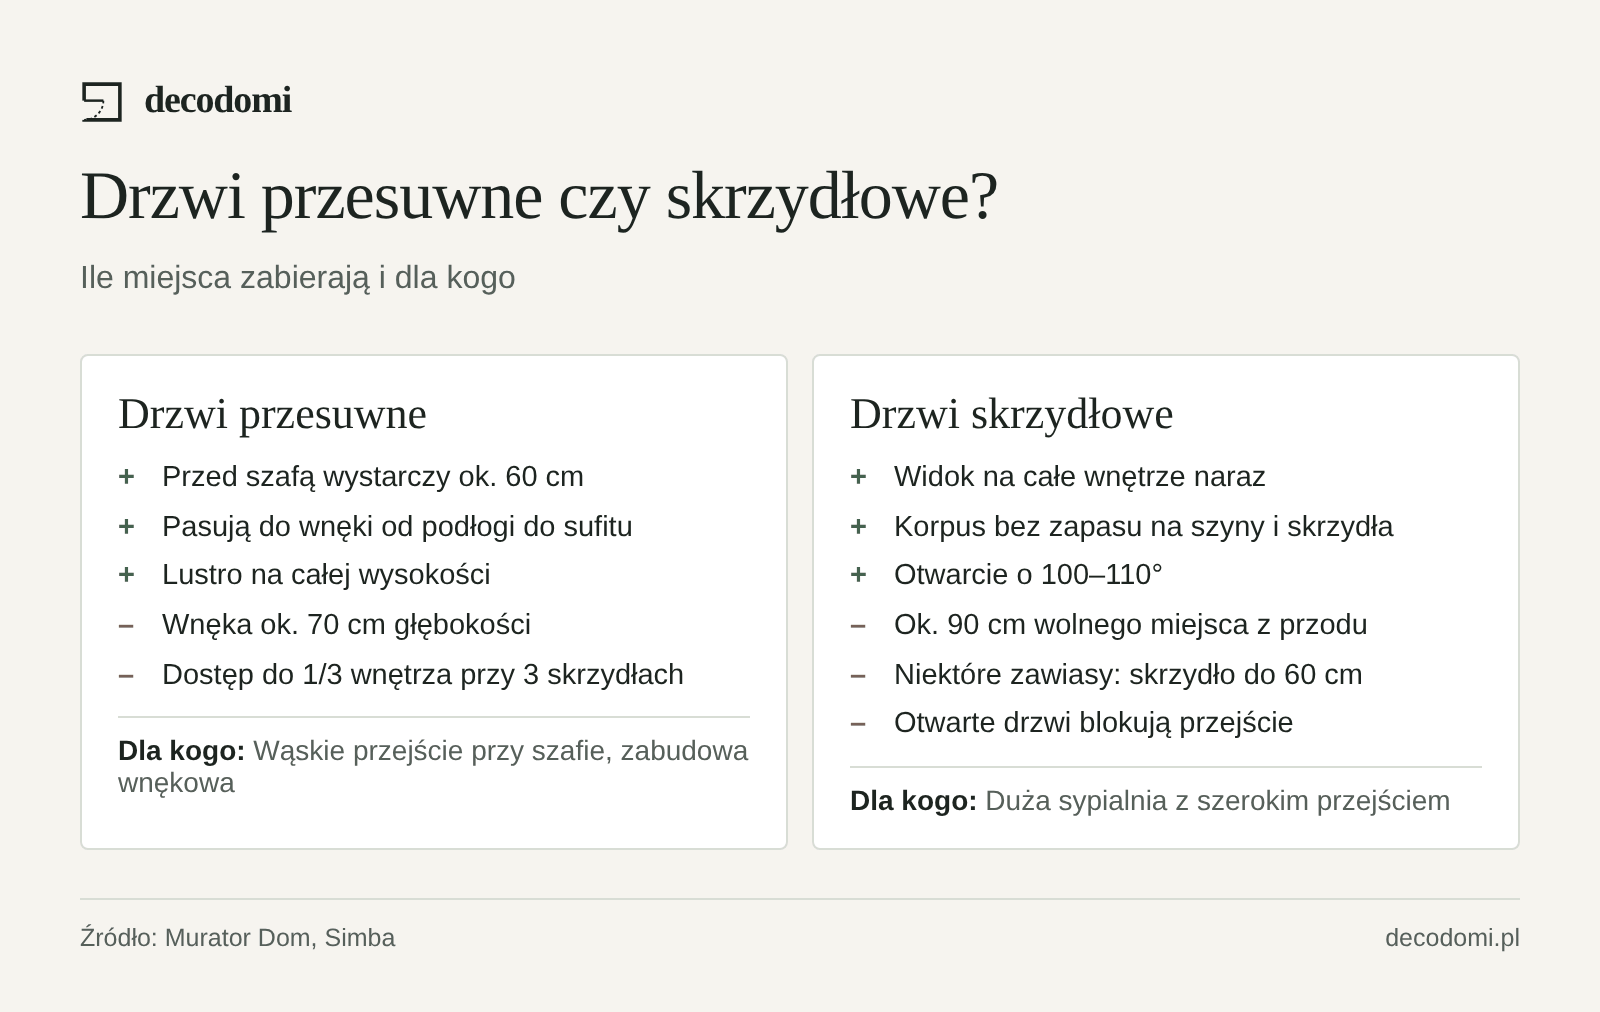Open the decodomi.pl link in footer
This screenshot has width=1600, height=1012.
point(1452,937)
